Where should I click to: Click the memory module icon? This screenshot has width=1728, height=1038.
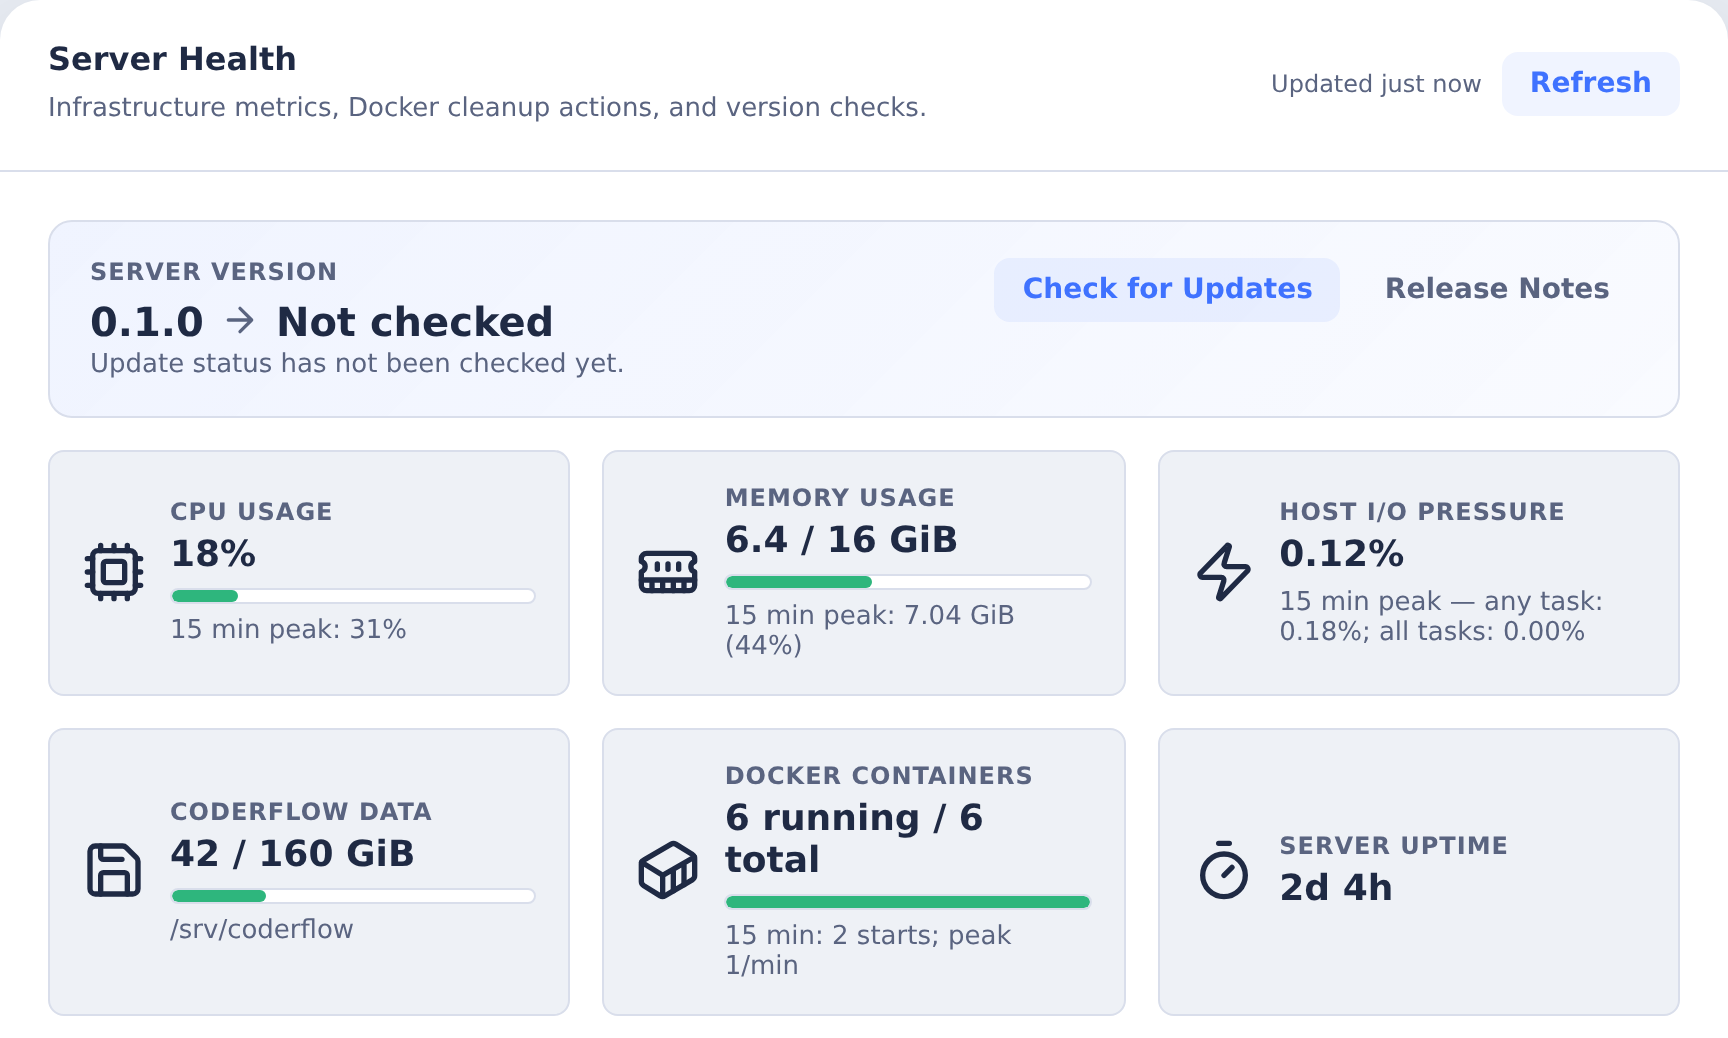[x=668, y=572]
